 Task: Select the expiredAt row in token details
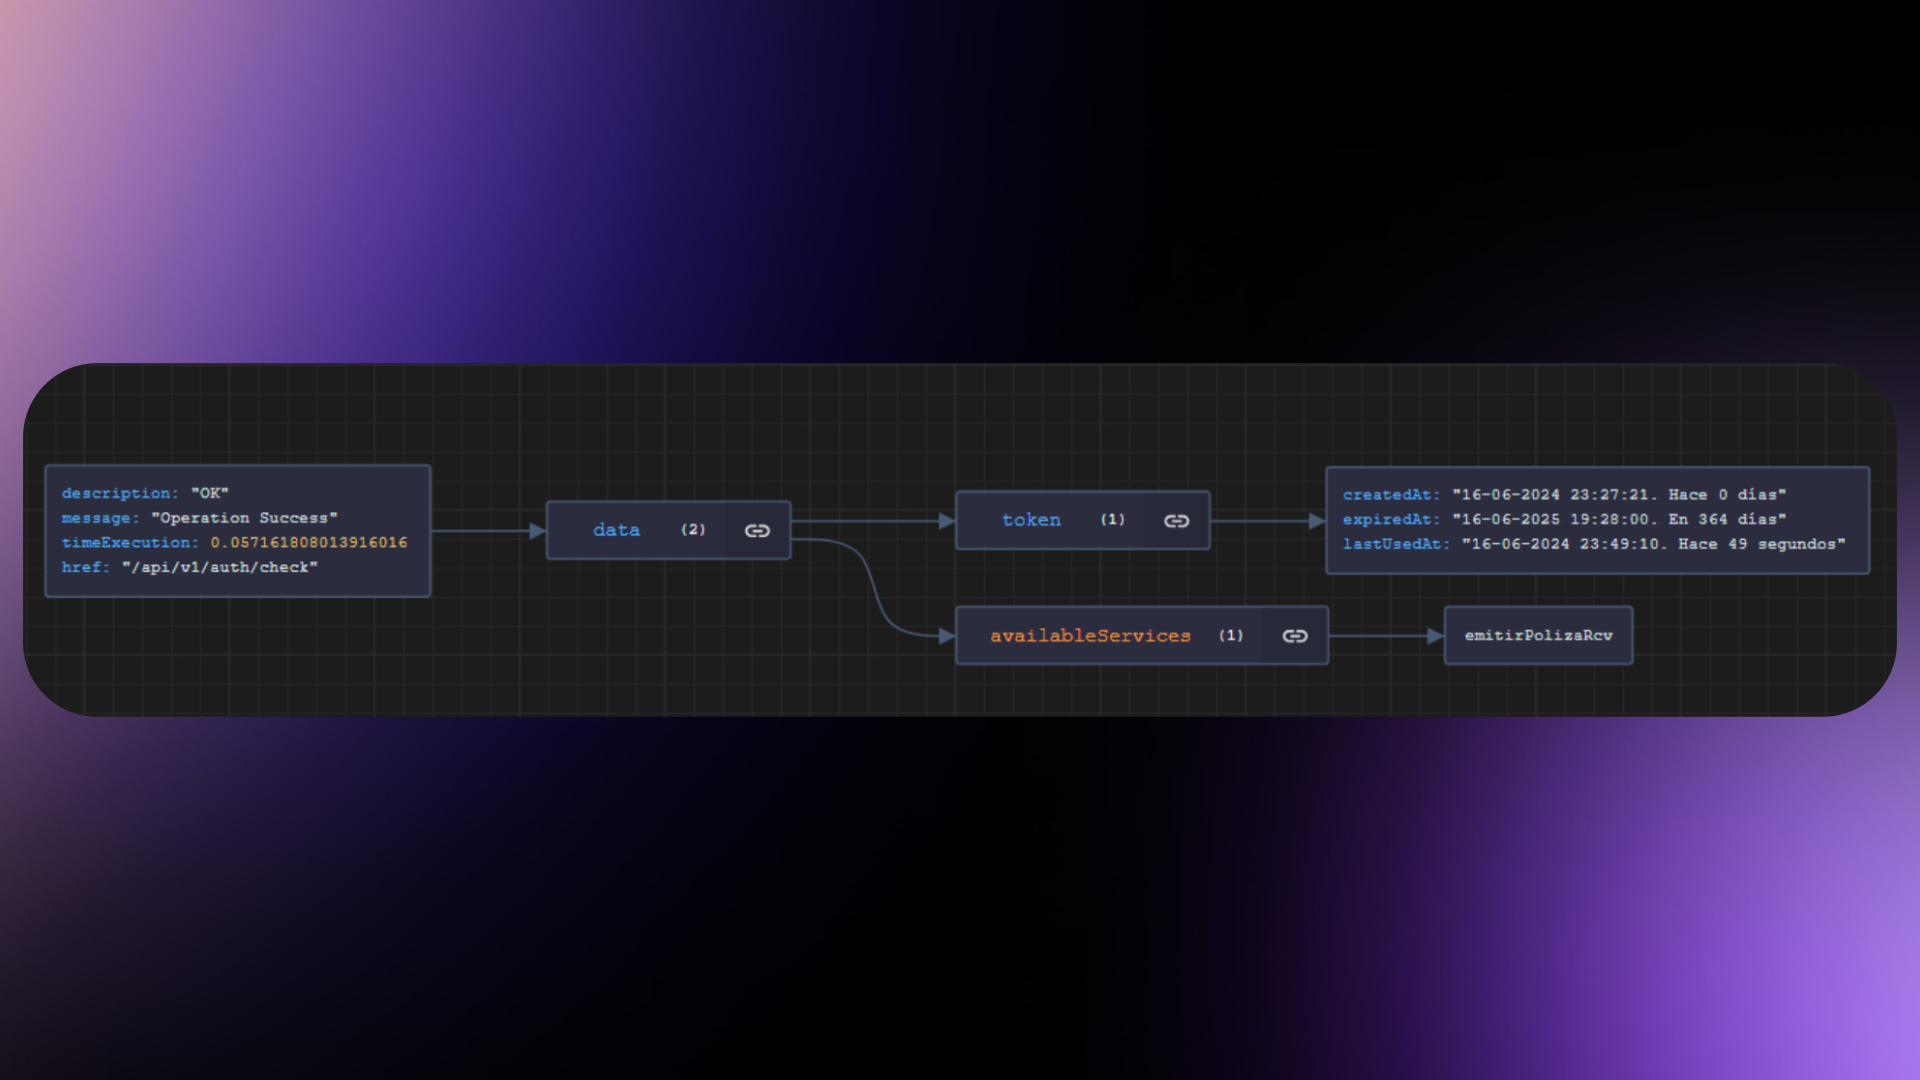click(1564, 519)
